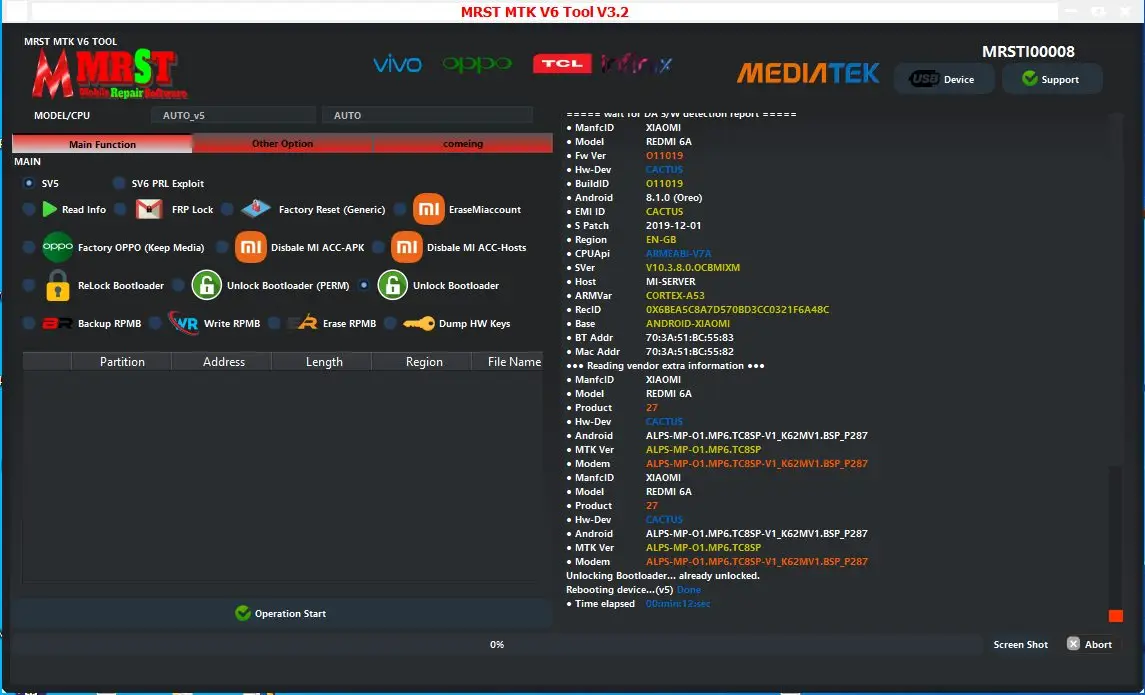The width and height of the screenshot is (1145, 695).
Task: Switch to the comeing tab
Action: tap(462, 144)
